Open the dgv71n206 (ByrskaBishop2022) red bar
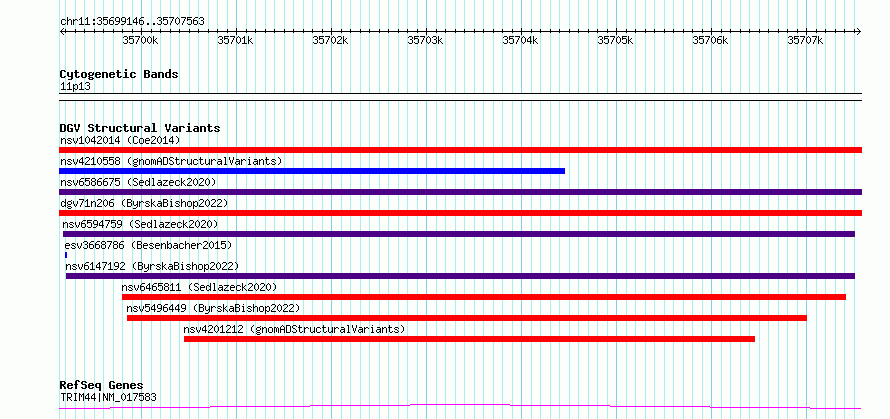The width and height of the screenshot is (890, 419). tap(460, 213)
